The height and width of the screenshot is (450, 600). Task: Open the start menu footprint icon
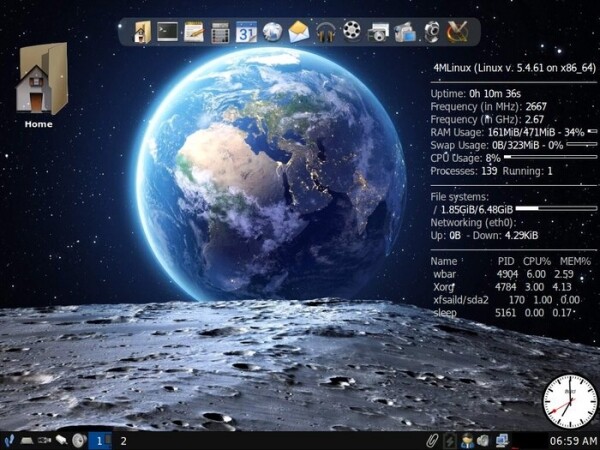(x=8, y=440)
